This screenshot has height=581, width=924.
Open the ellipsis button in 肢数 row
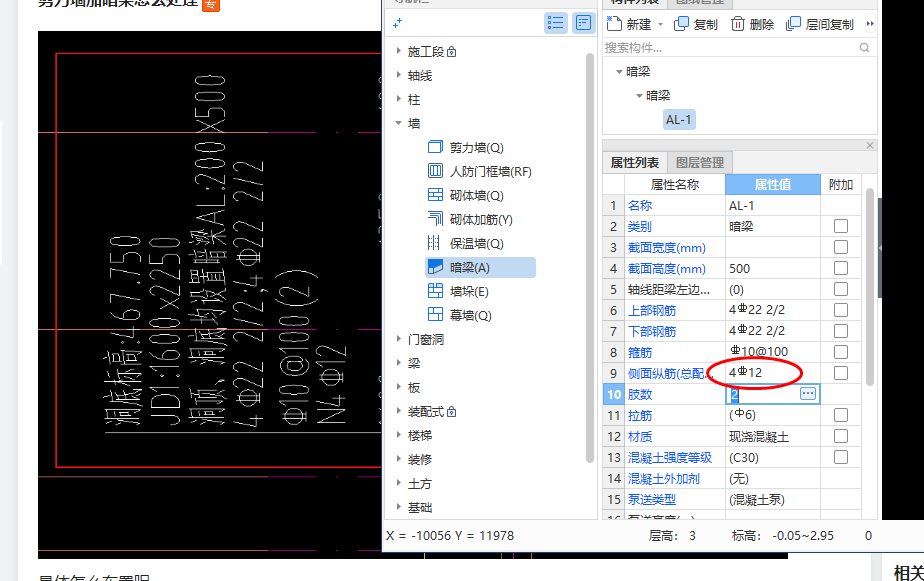(x=808, y=394)
